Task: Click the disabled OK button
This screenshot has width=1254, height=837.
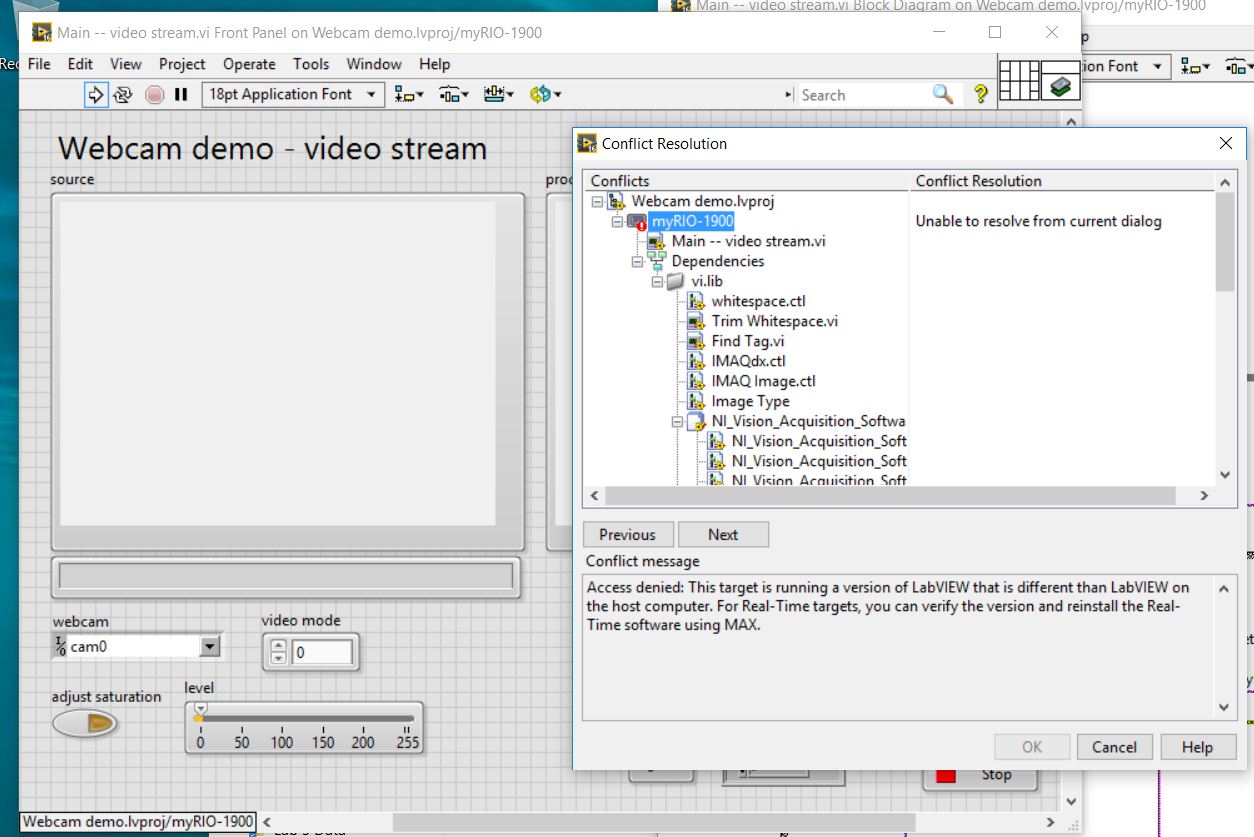Action: point(1032,747)
